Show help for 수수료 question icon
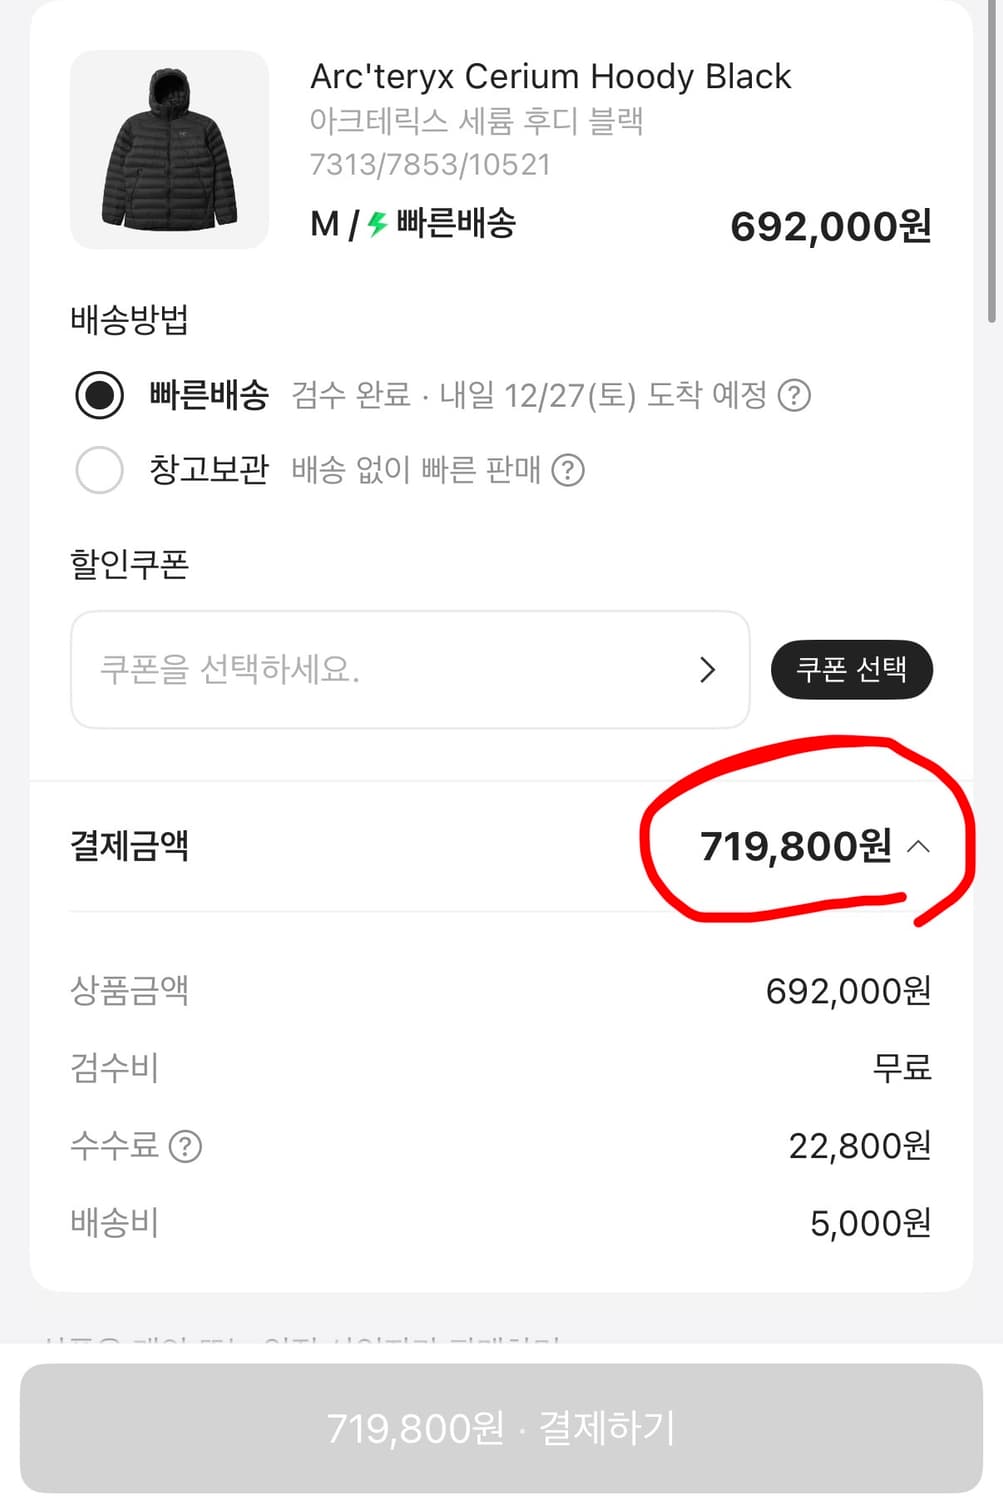Viewport: 1003px width, 1500px height. coord(185,1146)
